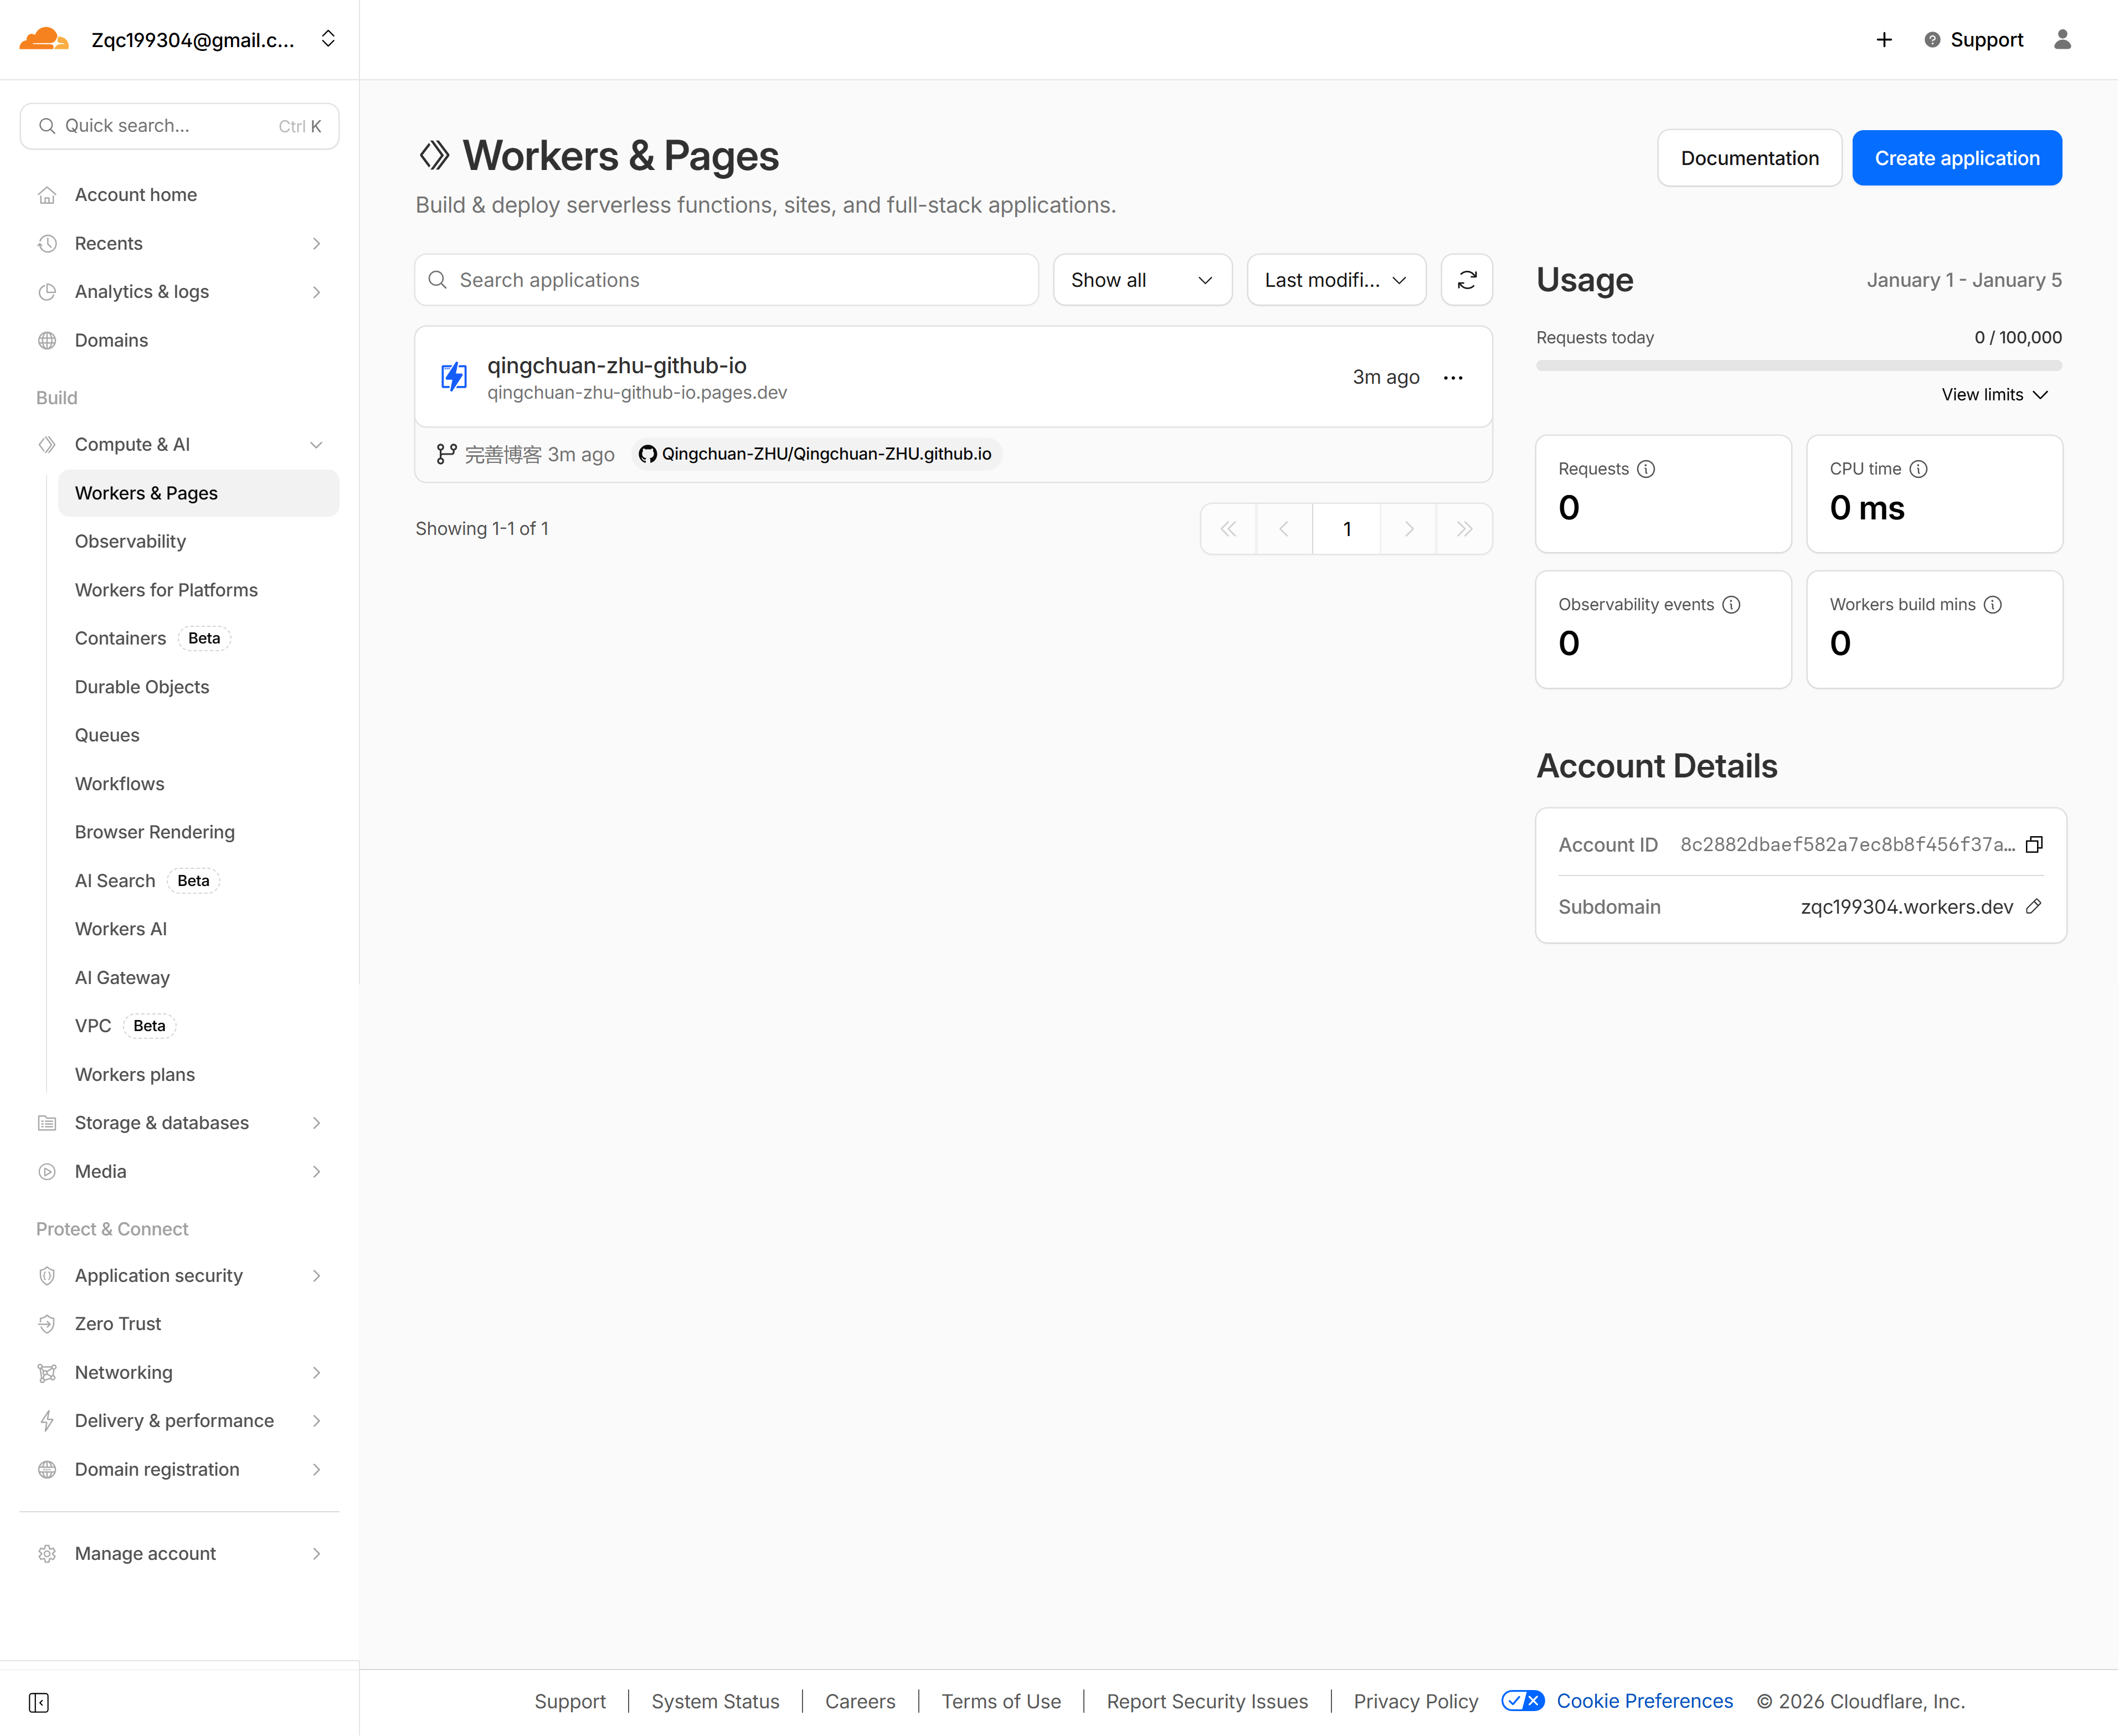The width and height of the screenshot is (2119, 1736).
Task: Edit the zqc199304.workers.dev subdomain
Action: pos(2035,906)
